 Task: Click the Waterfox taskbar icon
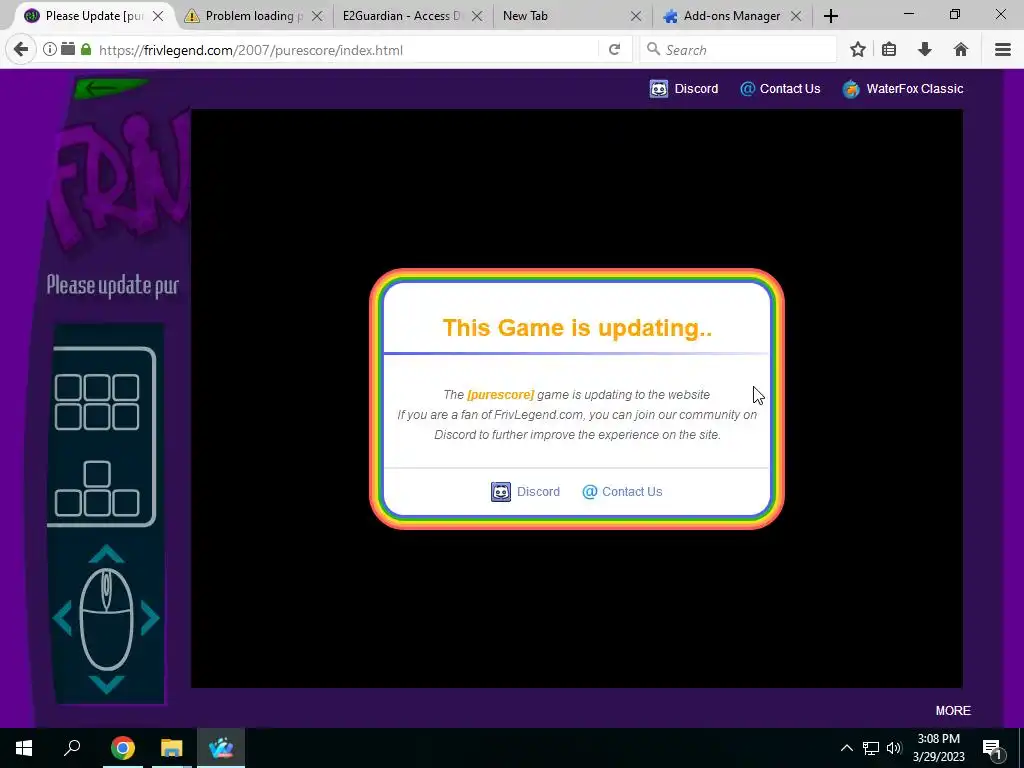(x=221, y=748)
